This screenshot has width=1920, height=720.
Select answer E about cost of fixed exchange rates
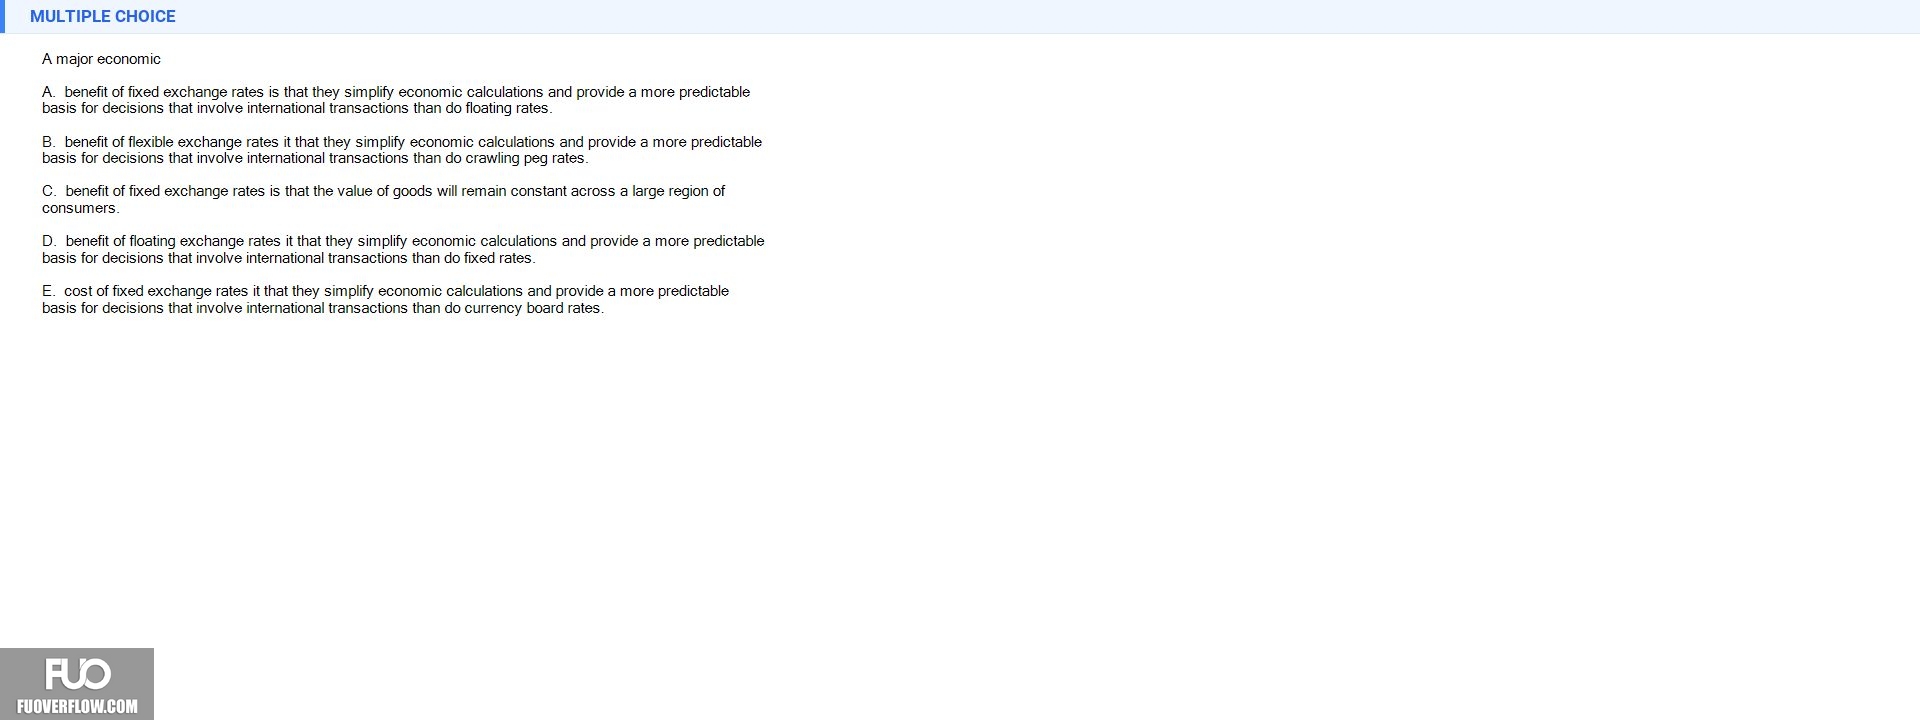pyautogui.click(x=386, y=299)
